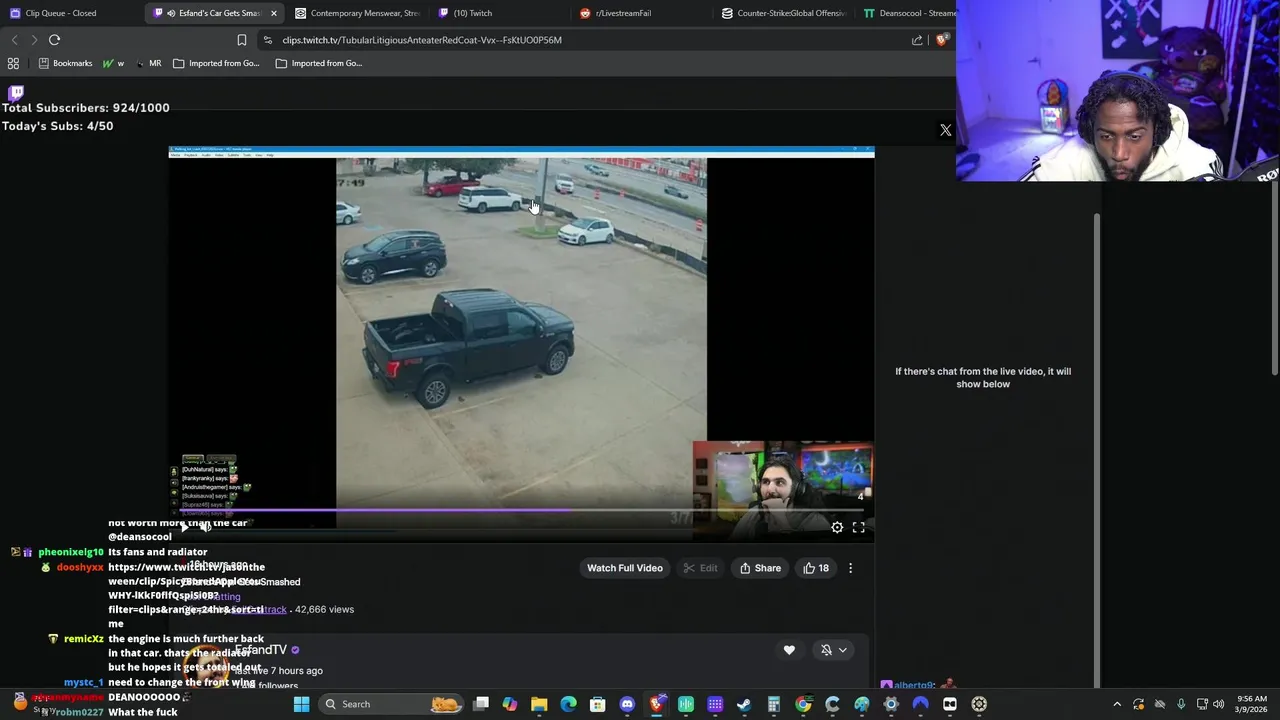Open the Bookmarks folder

[x=65, y=63]
